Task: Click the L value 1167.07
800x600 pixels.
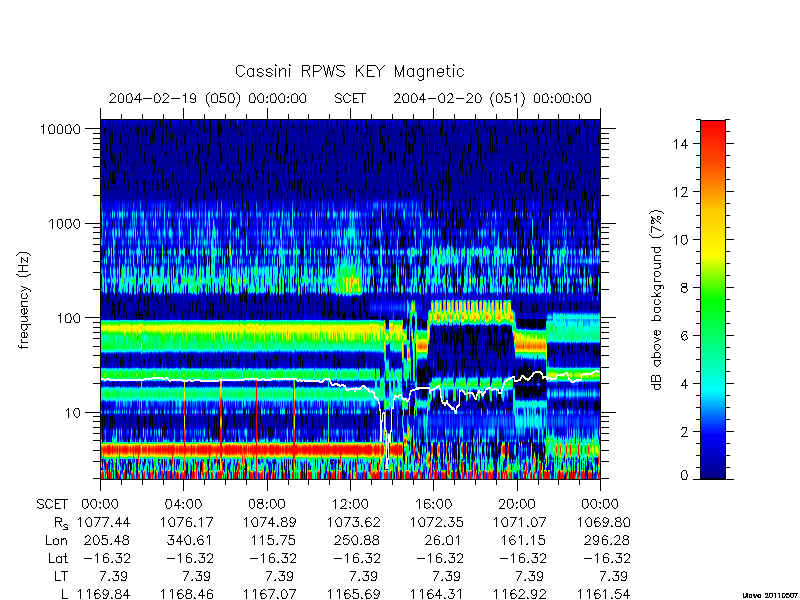Action: point(270,594)
